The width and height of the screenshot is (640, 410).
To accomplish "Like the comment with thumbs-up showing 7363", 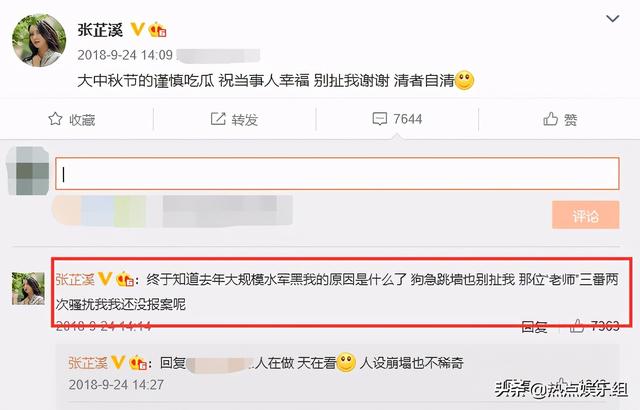I will [577, 326].
